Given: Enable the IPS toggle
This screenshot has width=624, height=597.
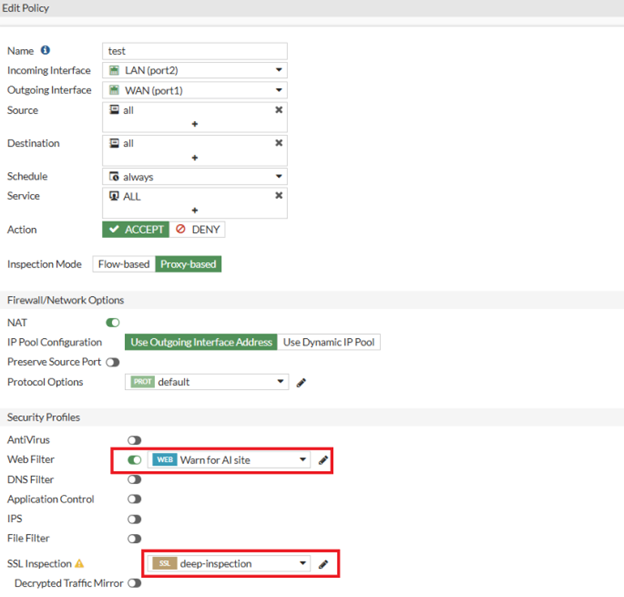Looking at the screenshot, I should tap(135, 519).
